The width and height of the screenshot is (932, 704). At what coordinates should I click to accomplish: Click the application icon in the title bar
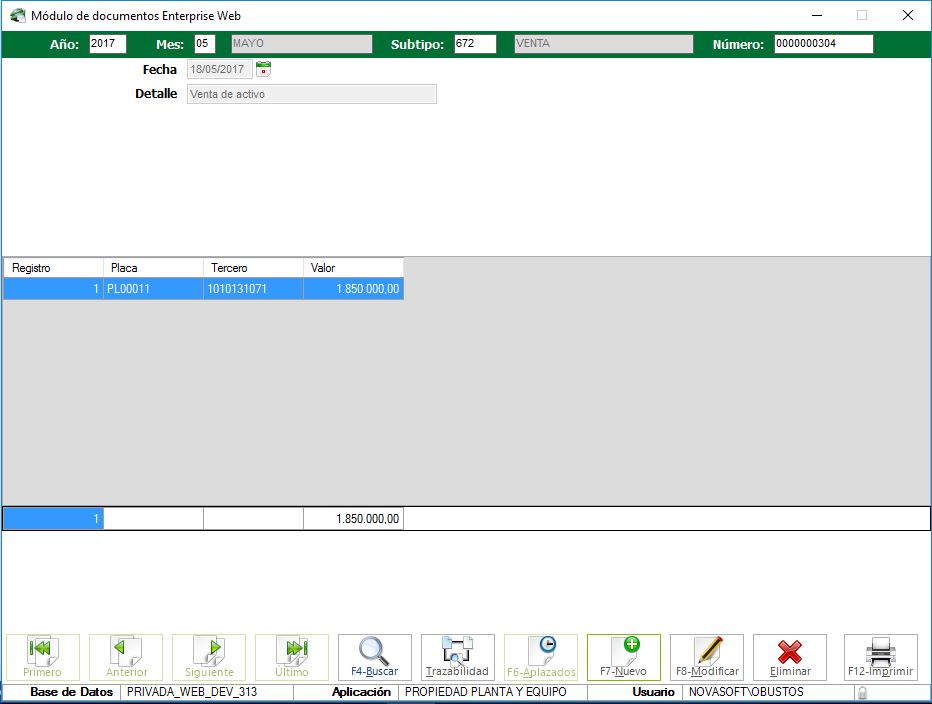pyautogui.click(x=18, y=15)
